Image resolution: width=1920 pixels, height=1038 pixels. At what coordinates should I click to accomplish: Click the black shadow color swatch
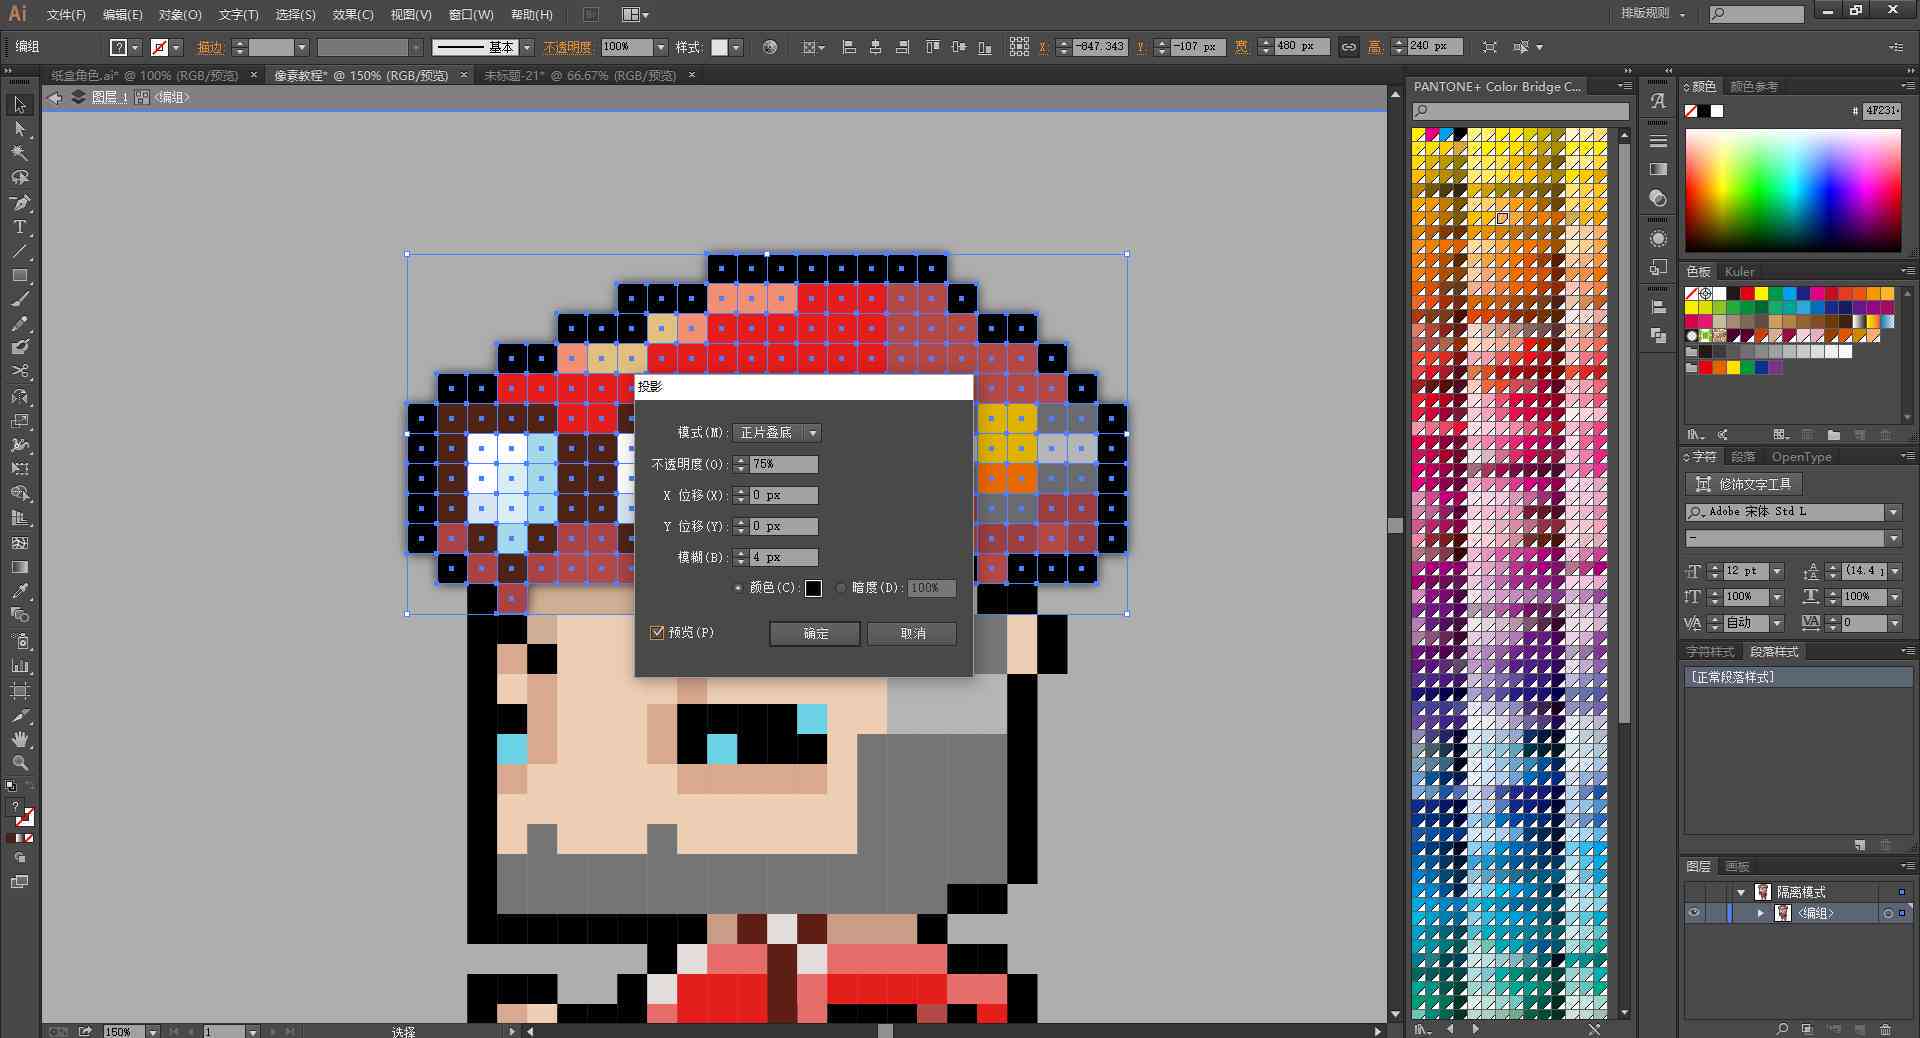tap(813, 588)
